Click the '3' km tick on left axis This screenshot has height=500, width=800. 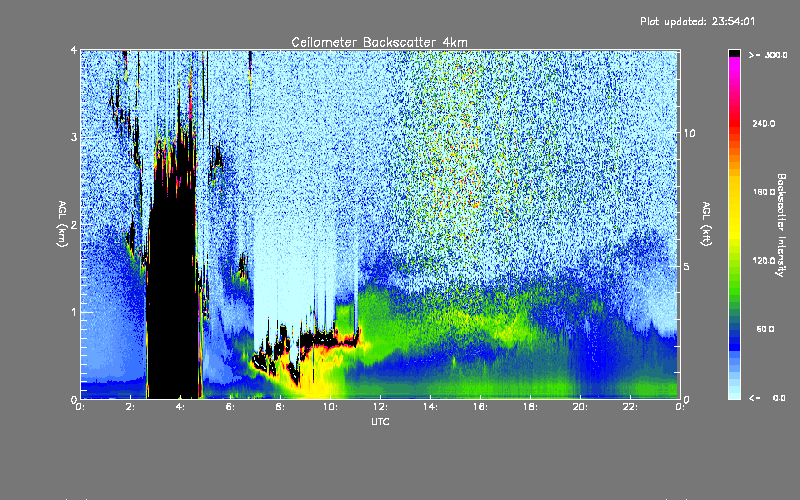coord(74,137)
